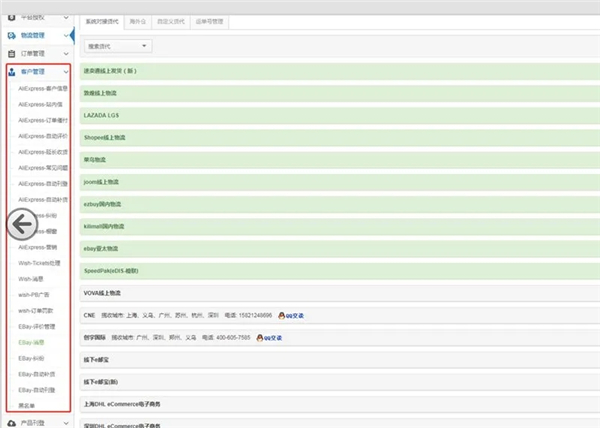
Task: Click the 订单管理 clipboard icon
Action: tap(12, 53)
